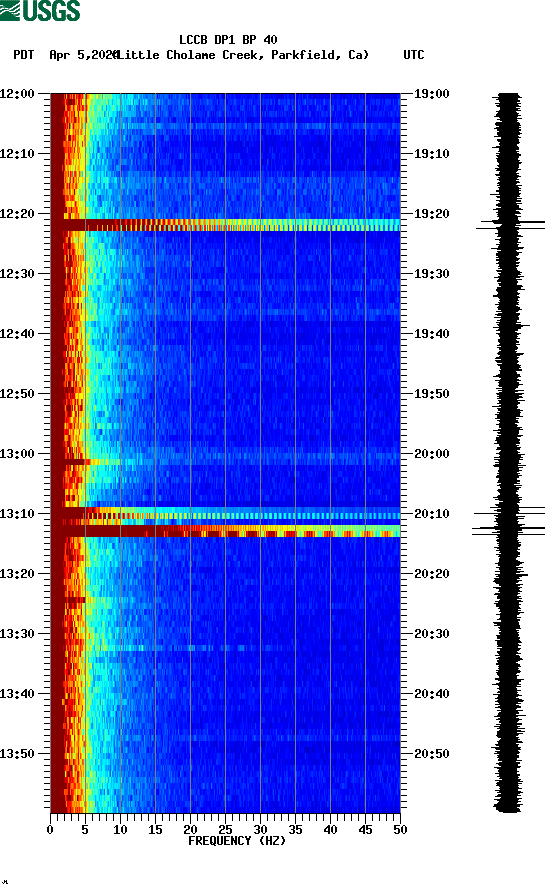Screen dimensions: 552x893
Task: Click the "5" frequency axis tick label
Action: (x=85, y=830)
